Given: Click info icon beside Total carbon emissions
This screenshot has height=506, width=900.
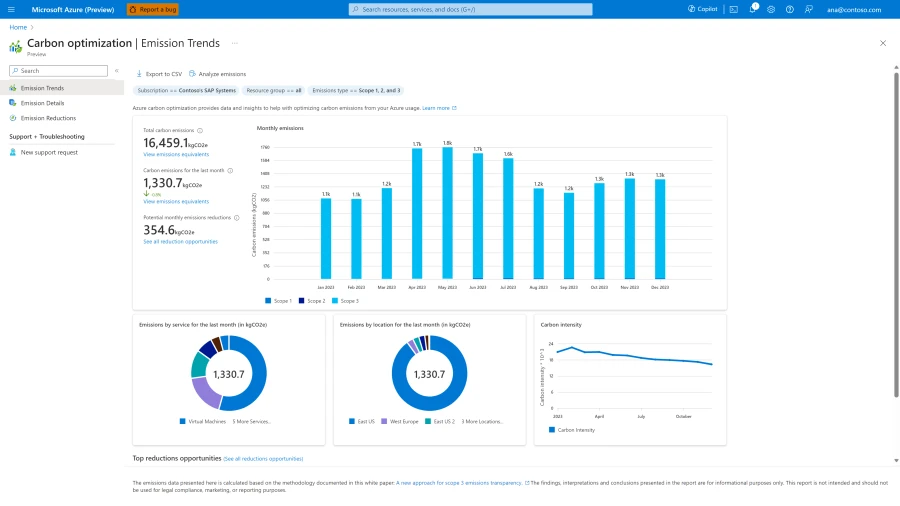Looking at the screenshot, I should click(x=200, y=130).
